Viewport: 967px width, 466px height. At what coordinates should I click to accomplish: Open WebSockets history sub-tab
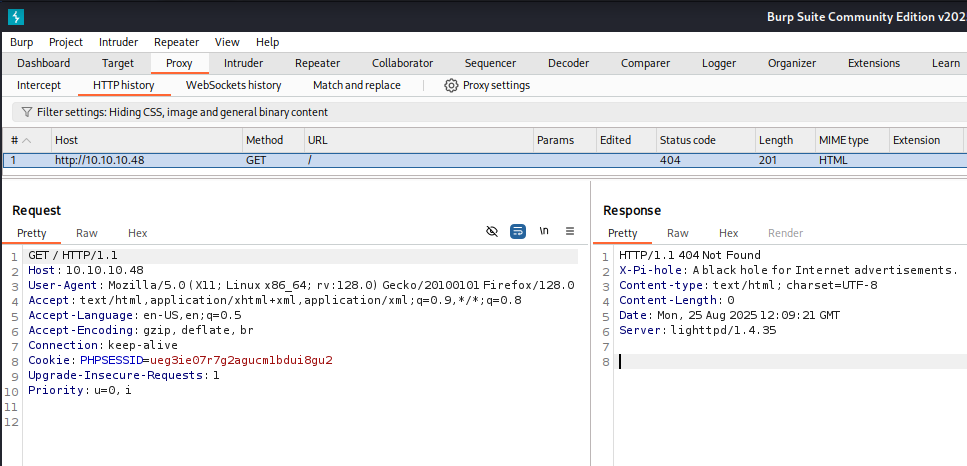coord(233,85)
